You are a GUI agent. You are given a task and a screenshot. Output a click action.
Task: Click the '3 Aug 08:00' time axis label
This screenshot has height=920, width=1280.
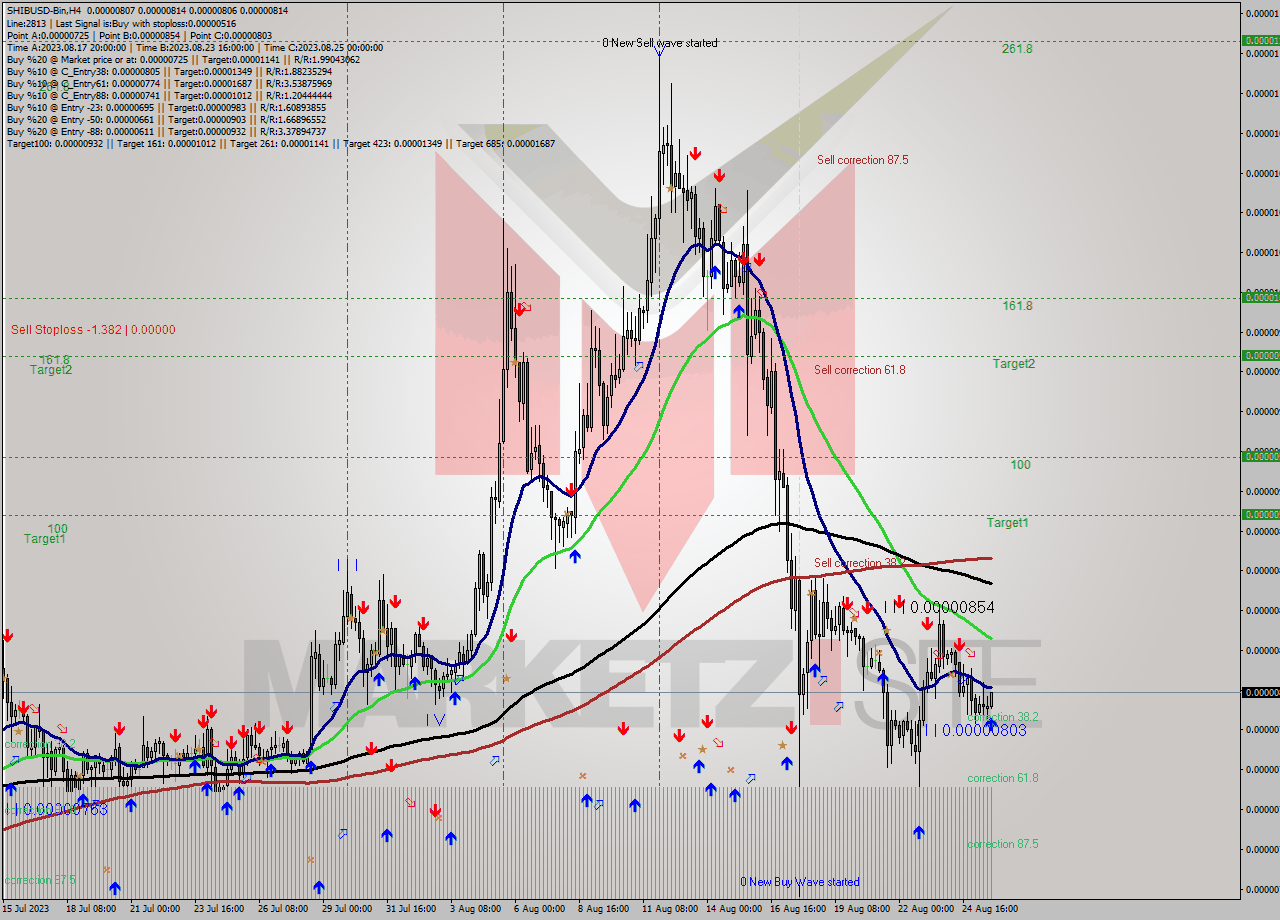tap(476, 909)
